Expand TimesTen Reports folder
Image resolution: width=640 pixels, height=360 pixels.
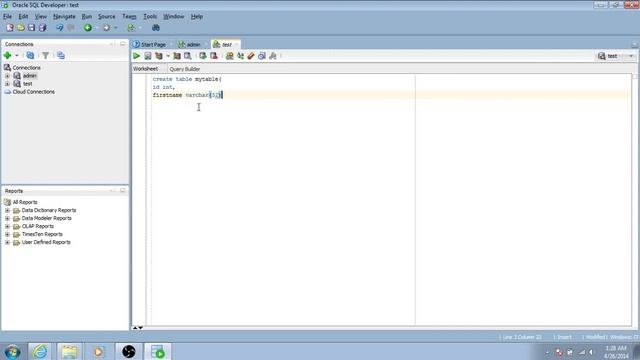[7, 234]
